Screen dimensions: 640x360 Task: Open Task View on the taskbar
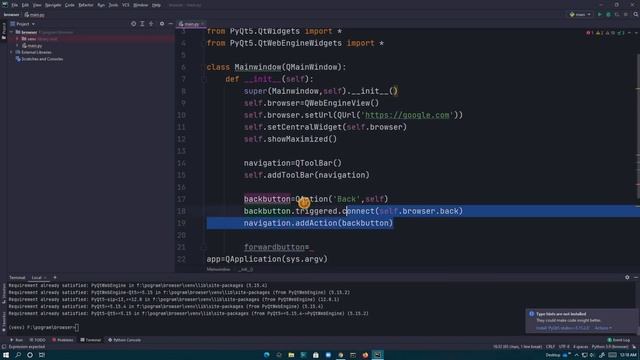42,355
